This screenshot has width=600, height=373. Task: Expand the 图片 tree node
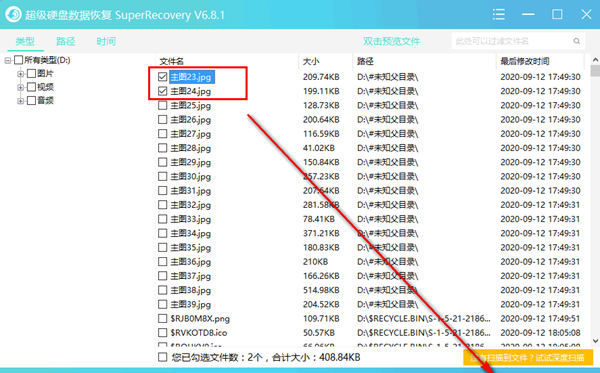tap(20, 74)
